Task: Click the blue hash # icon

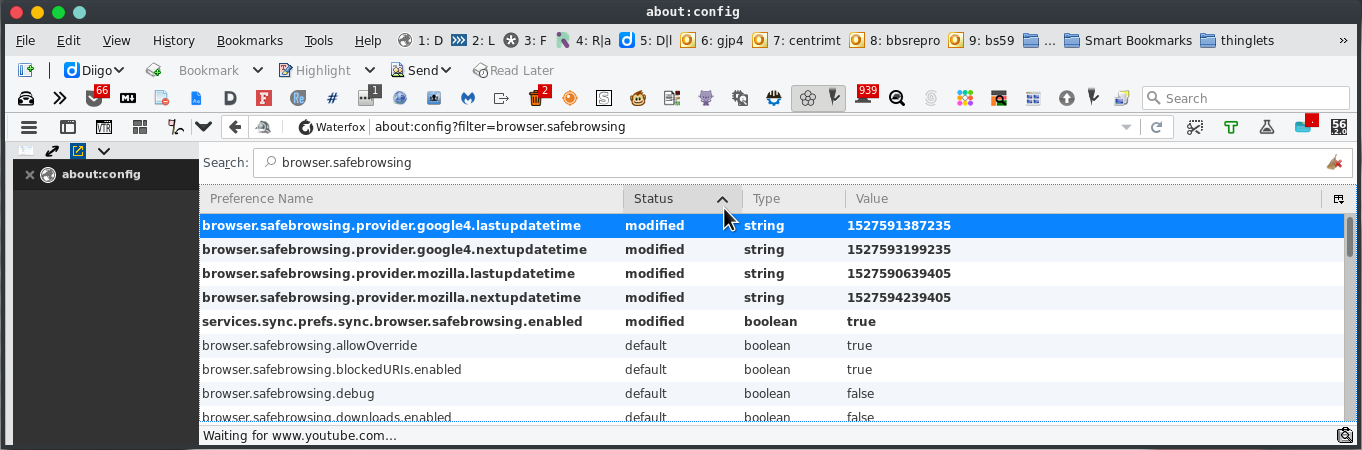Action: (332, 98)
